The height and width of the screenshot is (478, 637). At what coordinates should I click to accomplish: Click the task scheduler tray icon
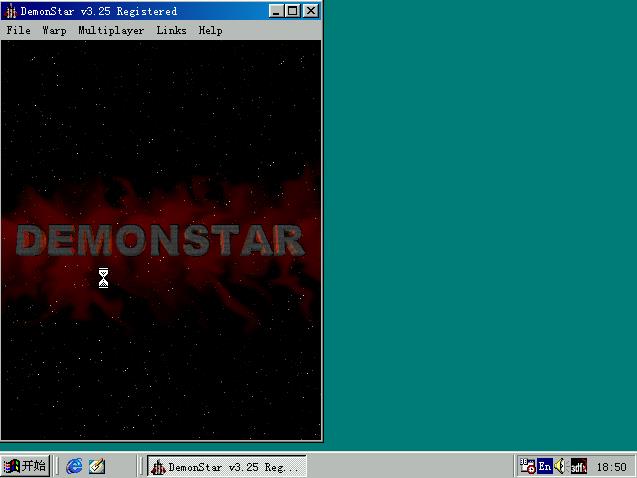527,466
